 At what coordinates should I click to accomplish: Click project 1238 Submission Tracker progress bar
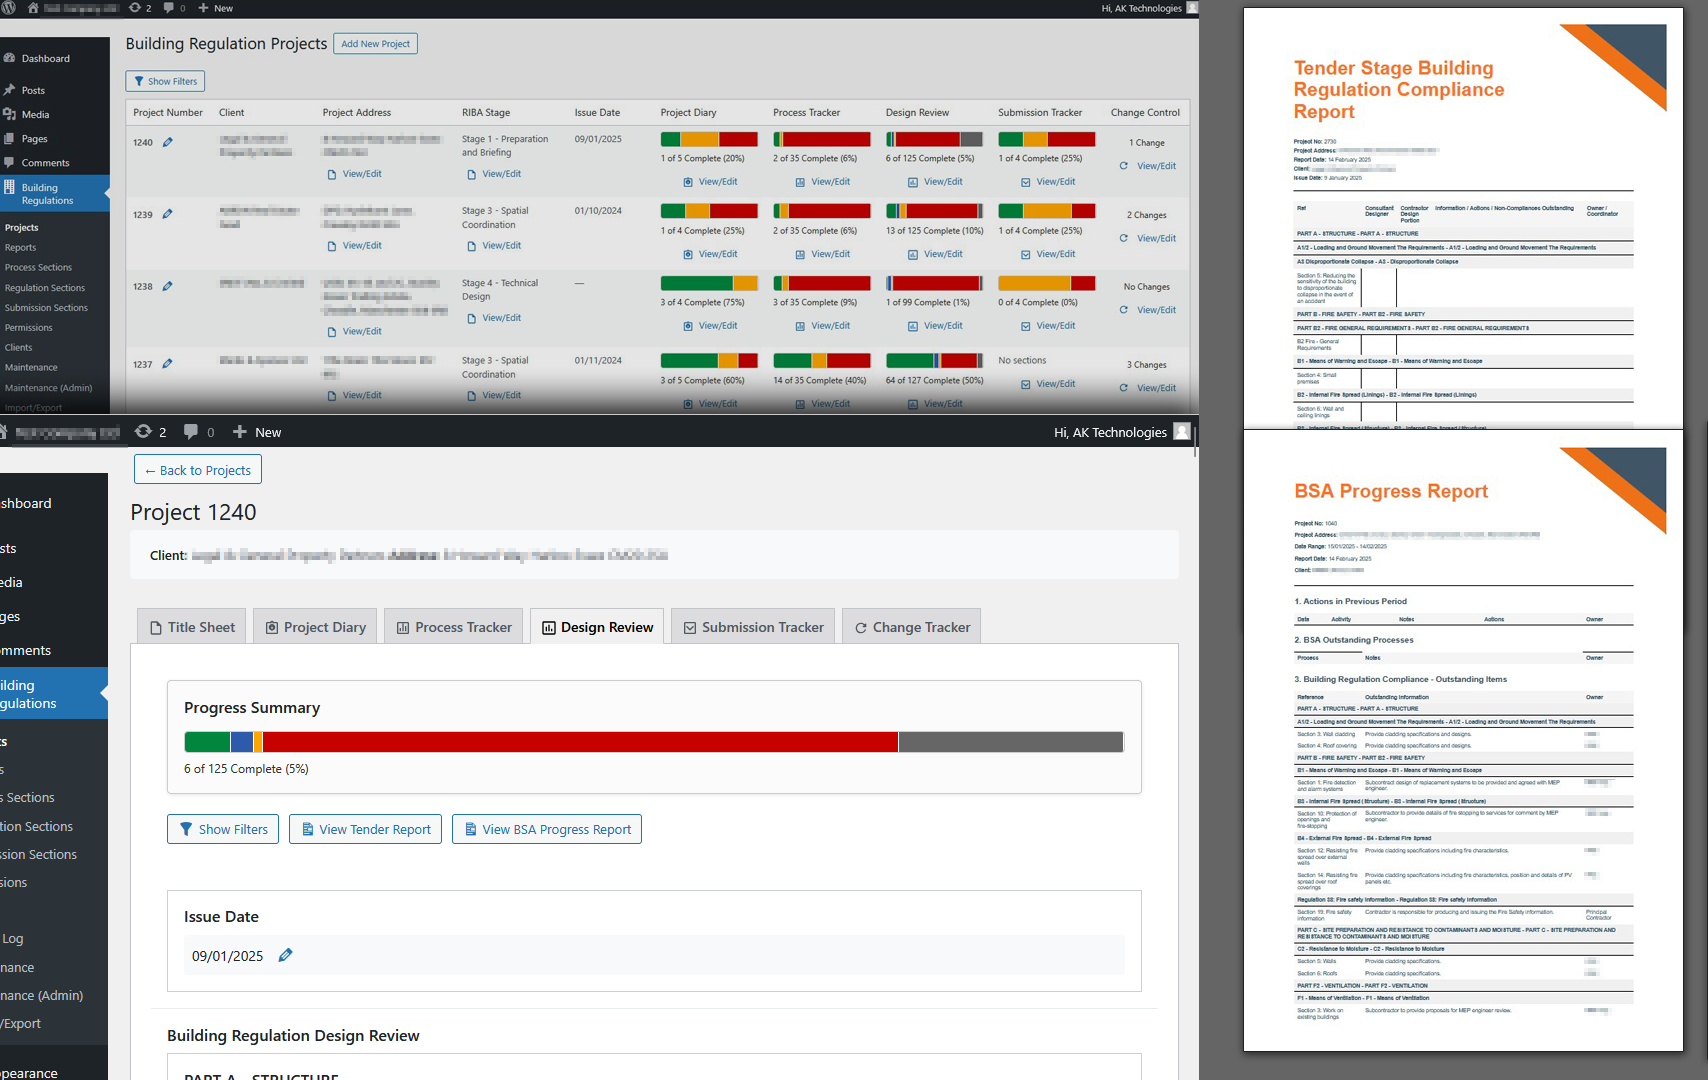1047,283
